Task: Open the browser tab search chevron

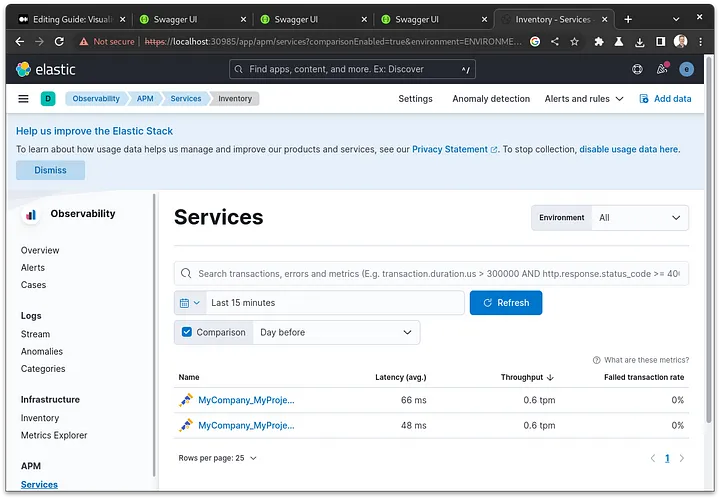Action: tap(675, 19)
